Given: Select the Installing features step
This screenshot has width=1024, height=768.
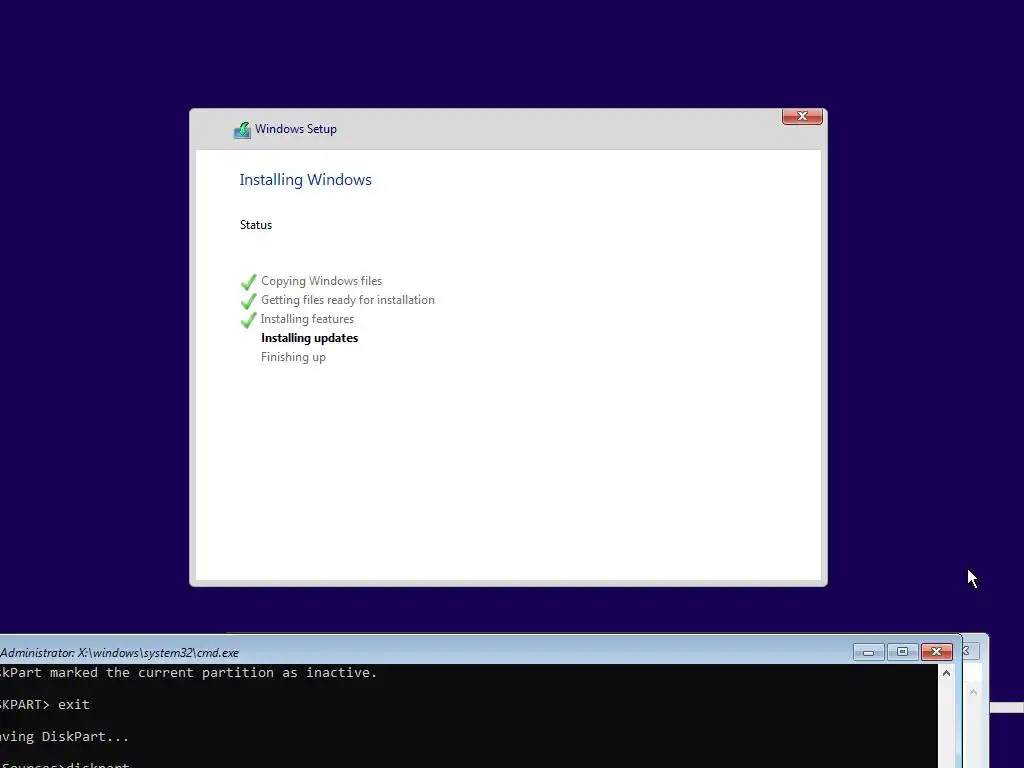Looking at the screenshot, I should point(307,319).
